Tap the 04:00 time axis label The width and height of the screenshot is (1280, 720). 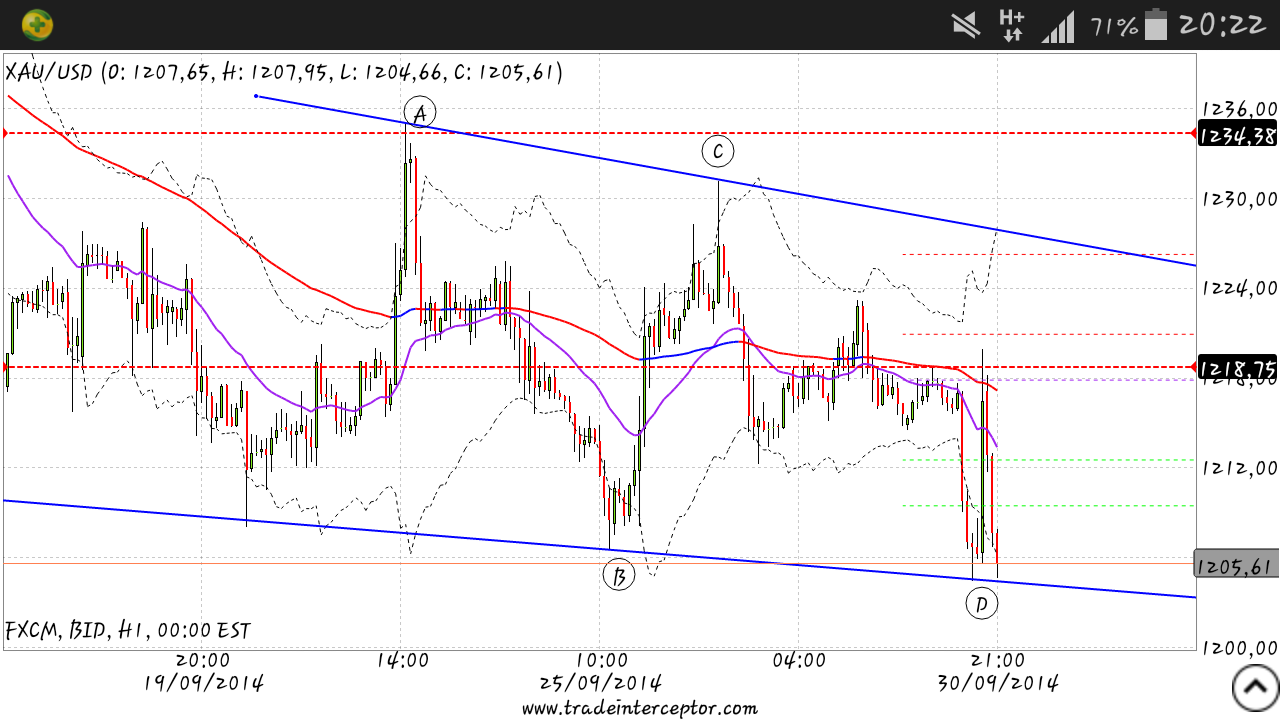tap(798, 660)
